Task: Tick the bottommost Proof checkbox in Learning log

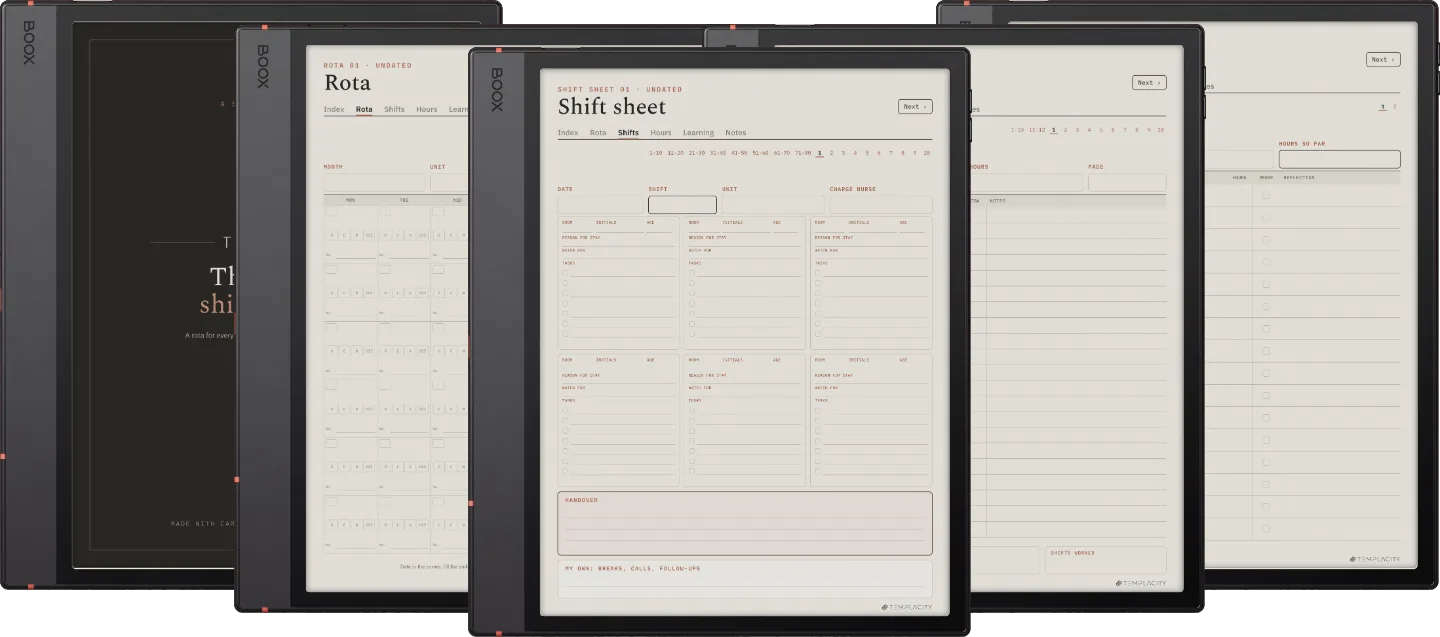Action: (1266, 529)
